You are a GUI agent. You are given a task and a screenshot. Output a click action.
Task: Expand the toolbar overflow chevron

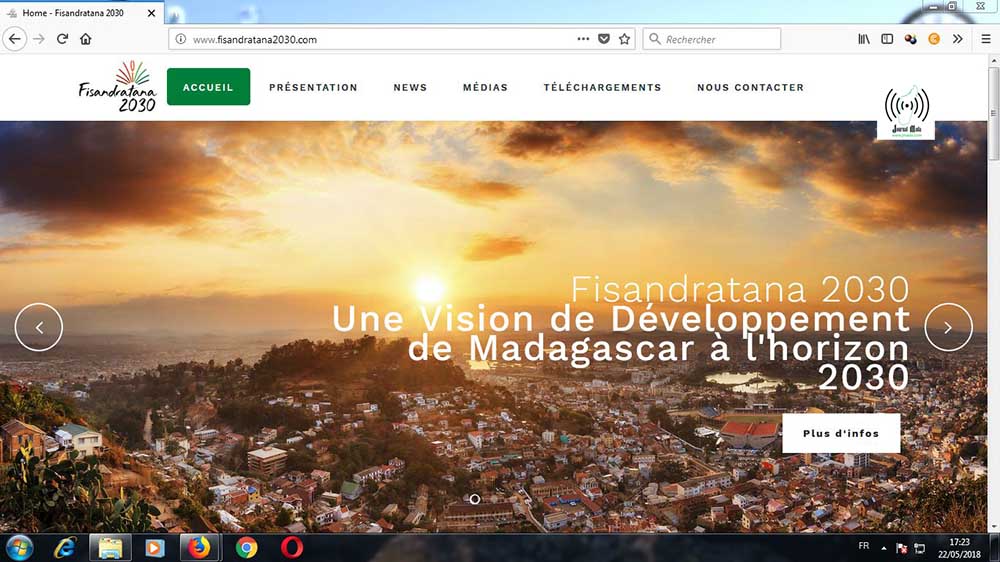point(958,39)
